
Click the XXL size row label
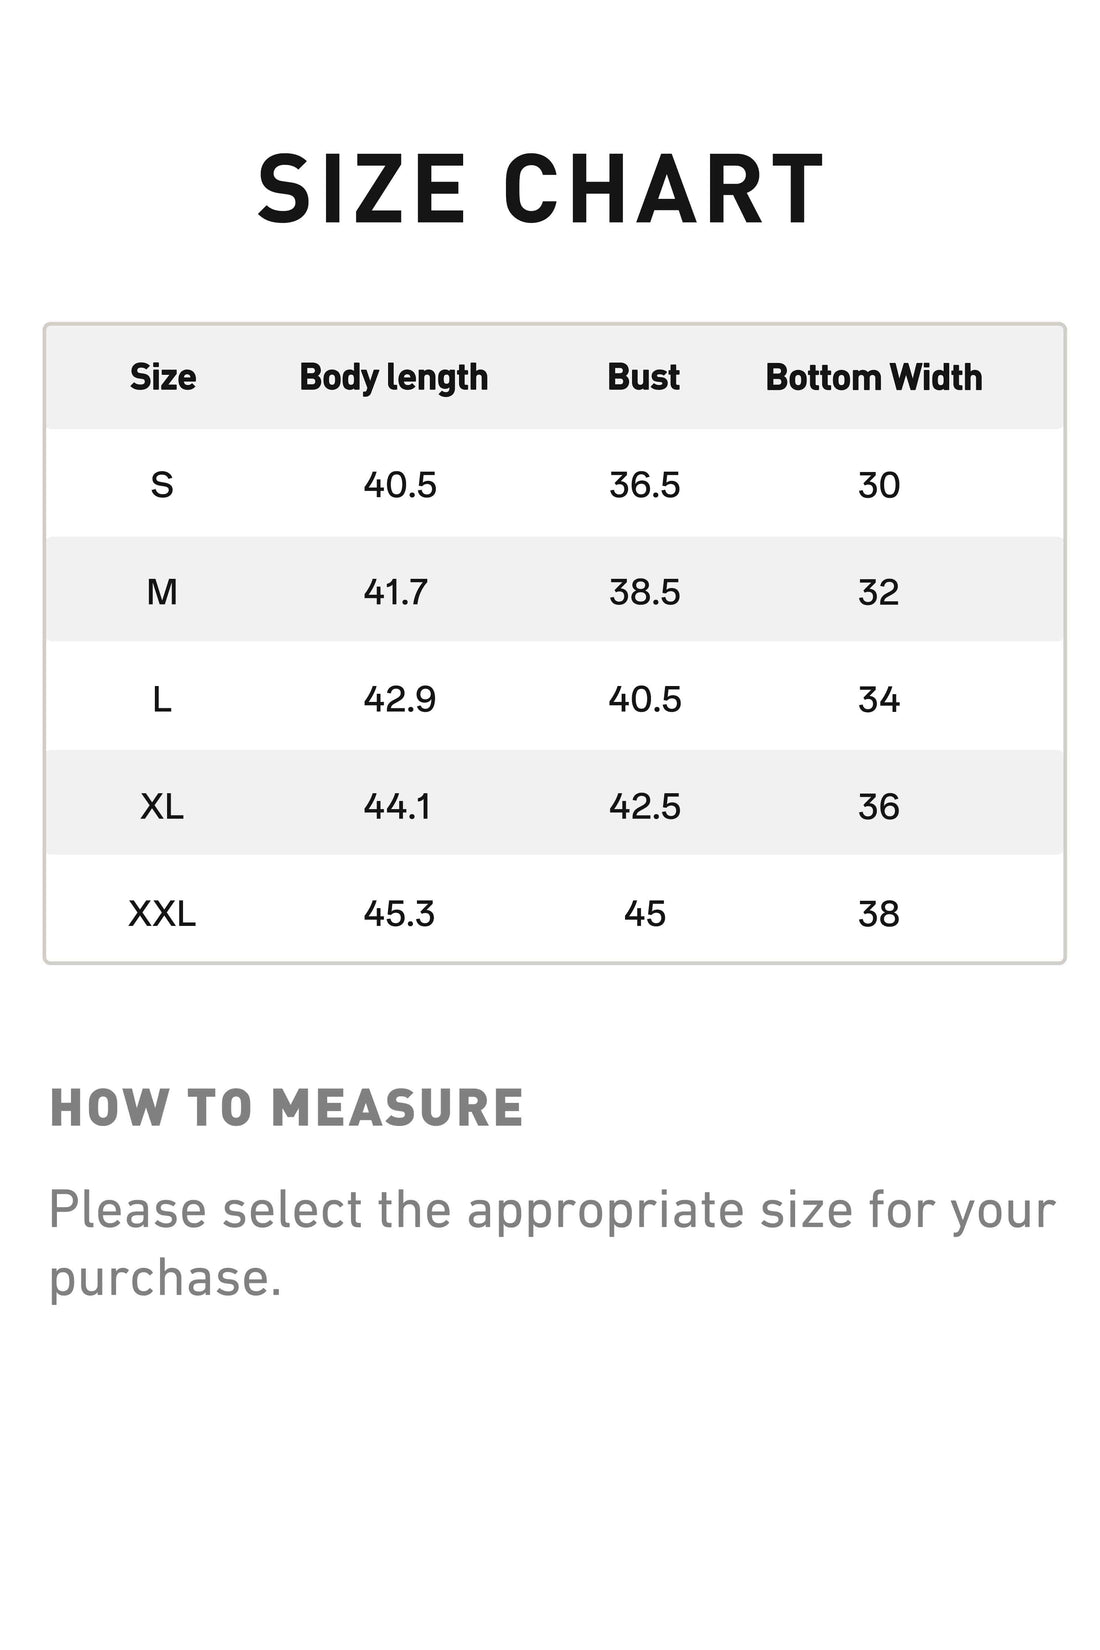coord(162,913)
